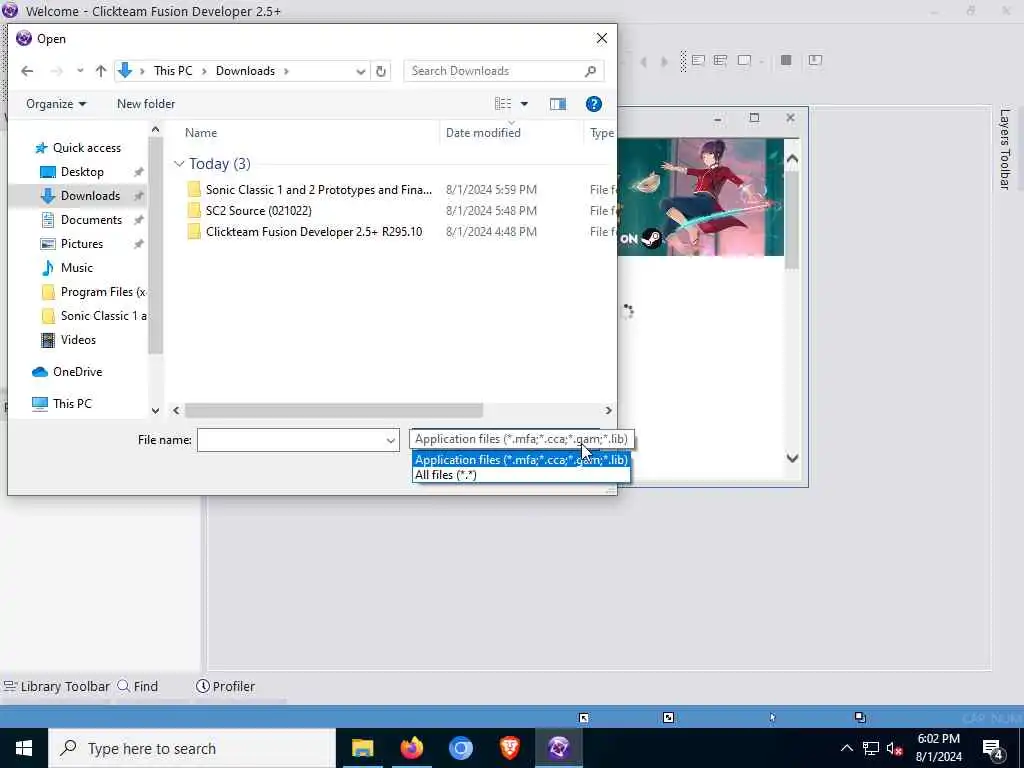Sort by the Name column header

pos(200,133)
